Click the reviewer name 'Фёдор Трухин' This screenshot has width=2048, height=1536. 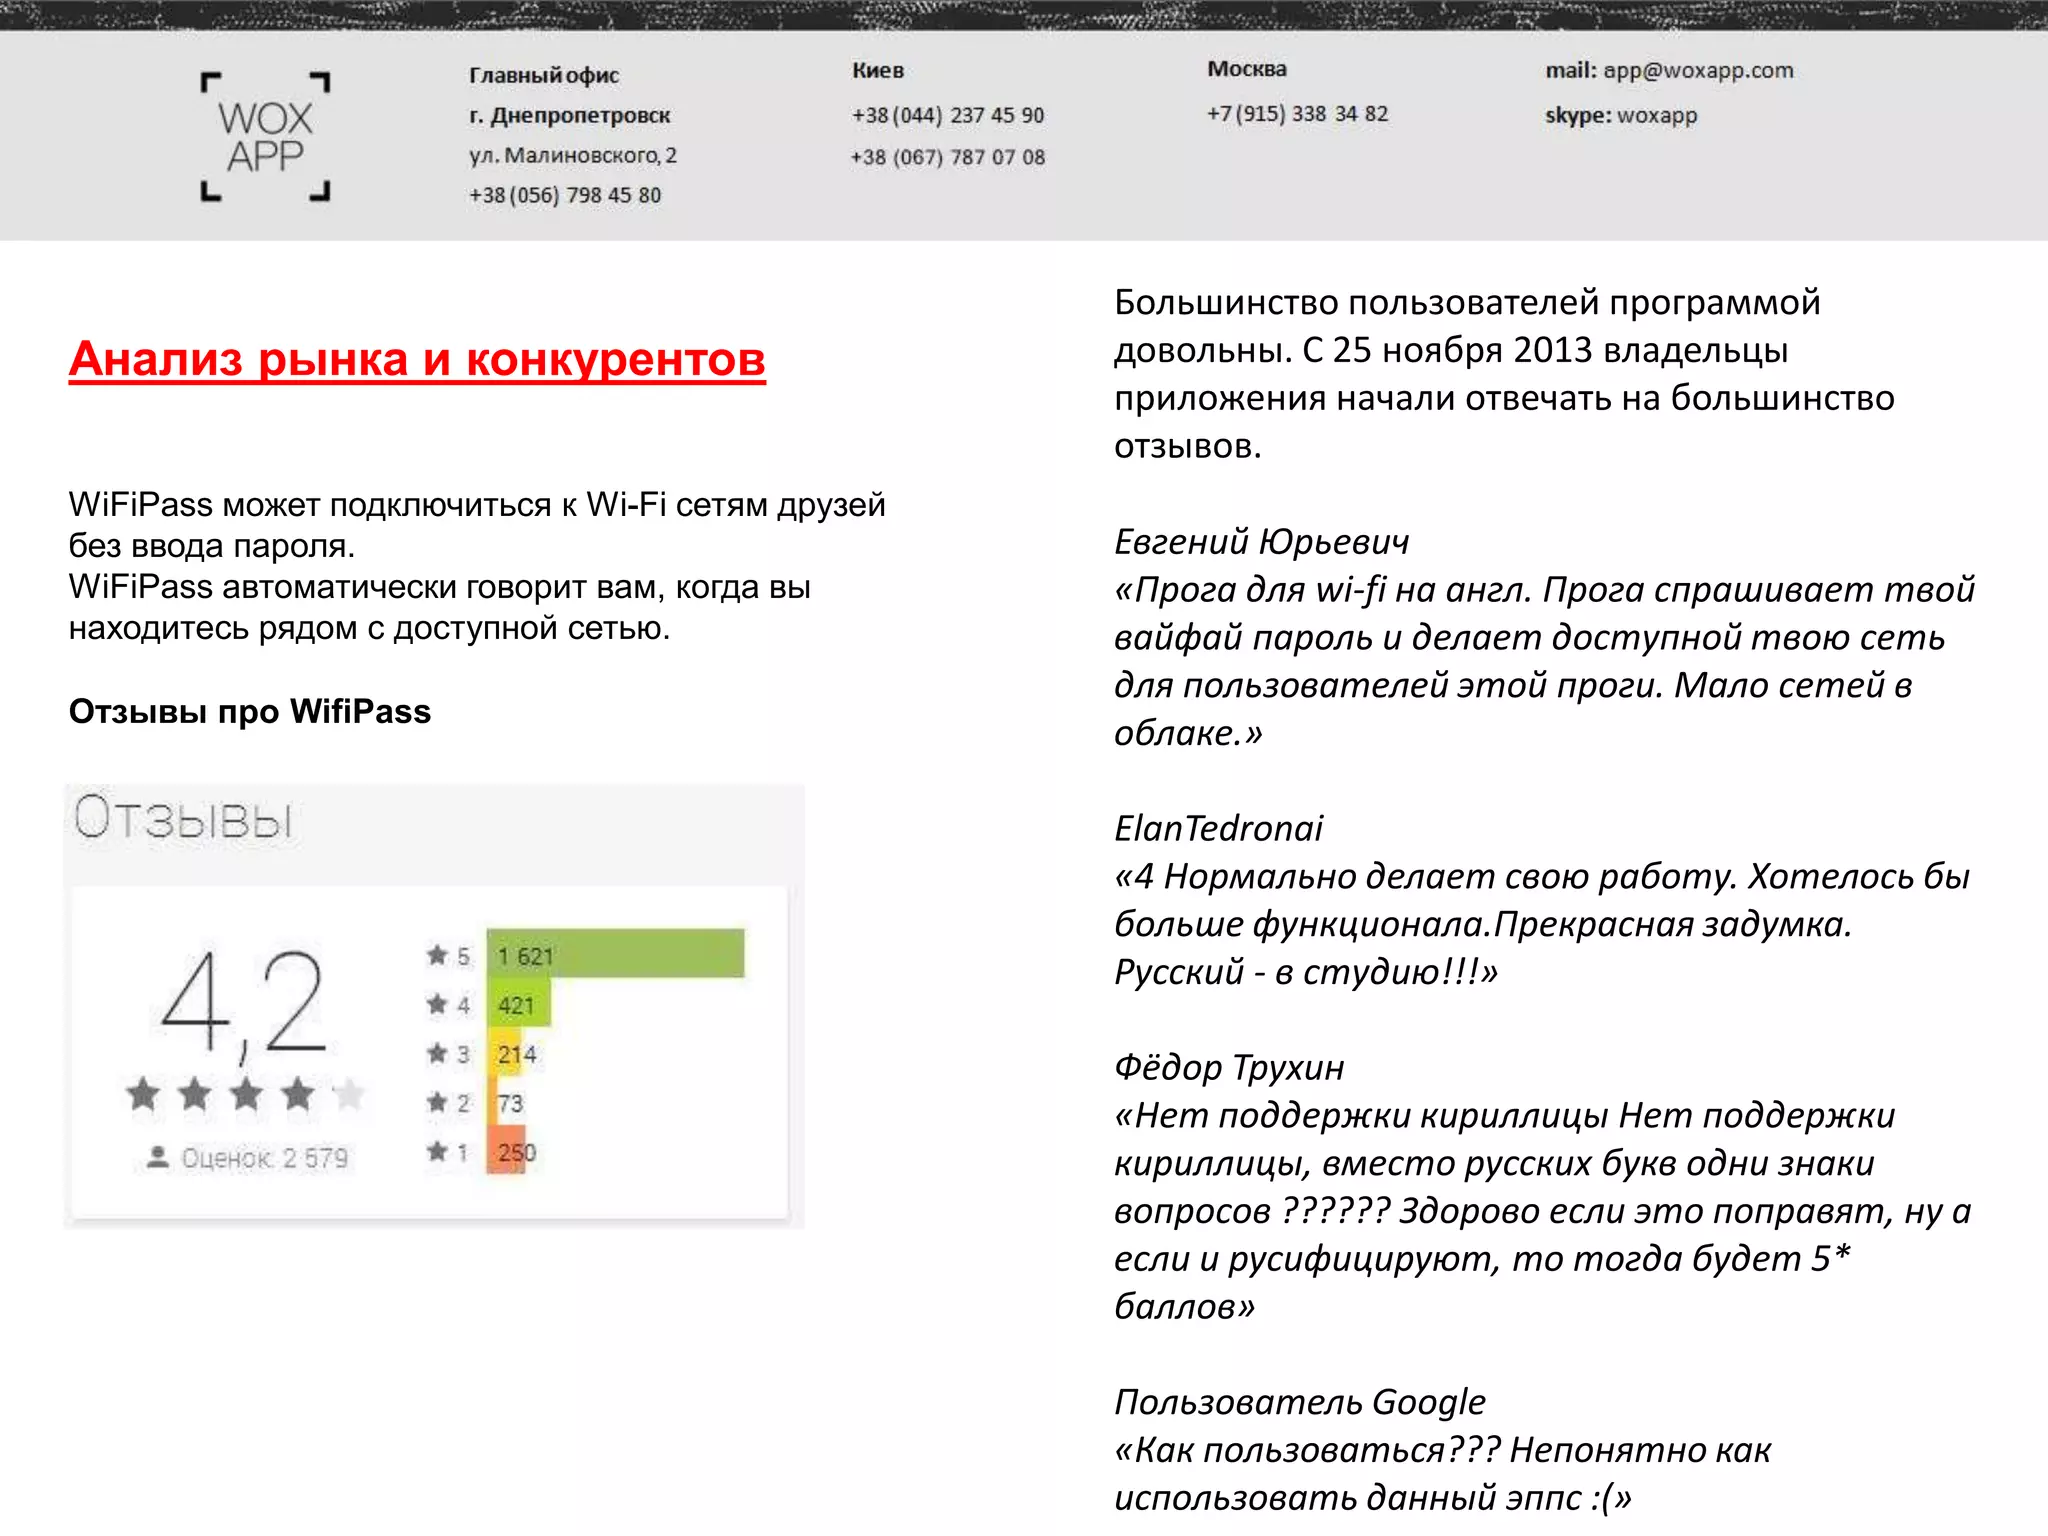1229,1068
